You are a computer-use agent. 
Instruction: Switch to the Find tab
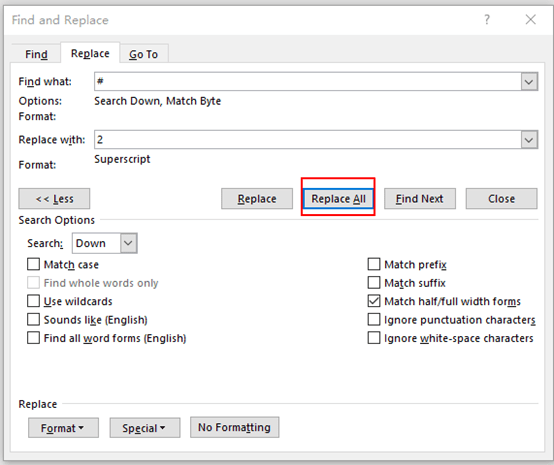[x=36, y=54]
